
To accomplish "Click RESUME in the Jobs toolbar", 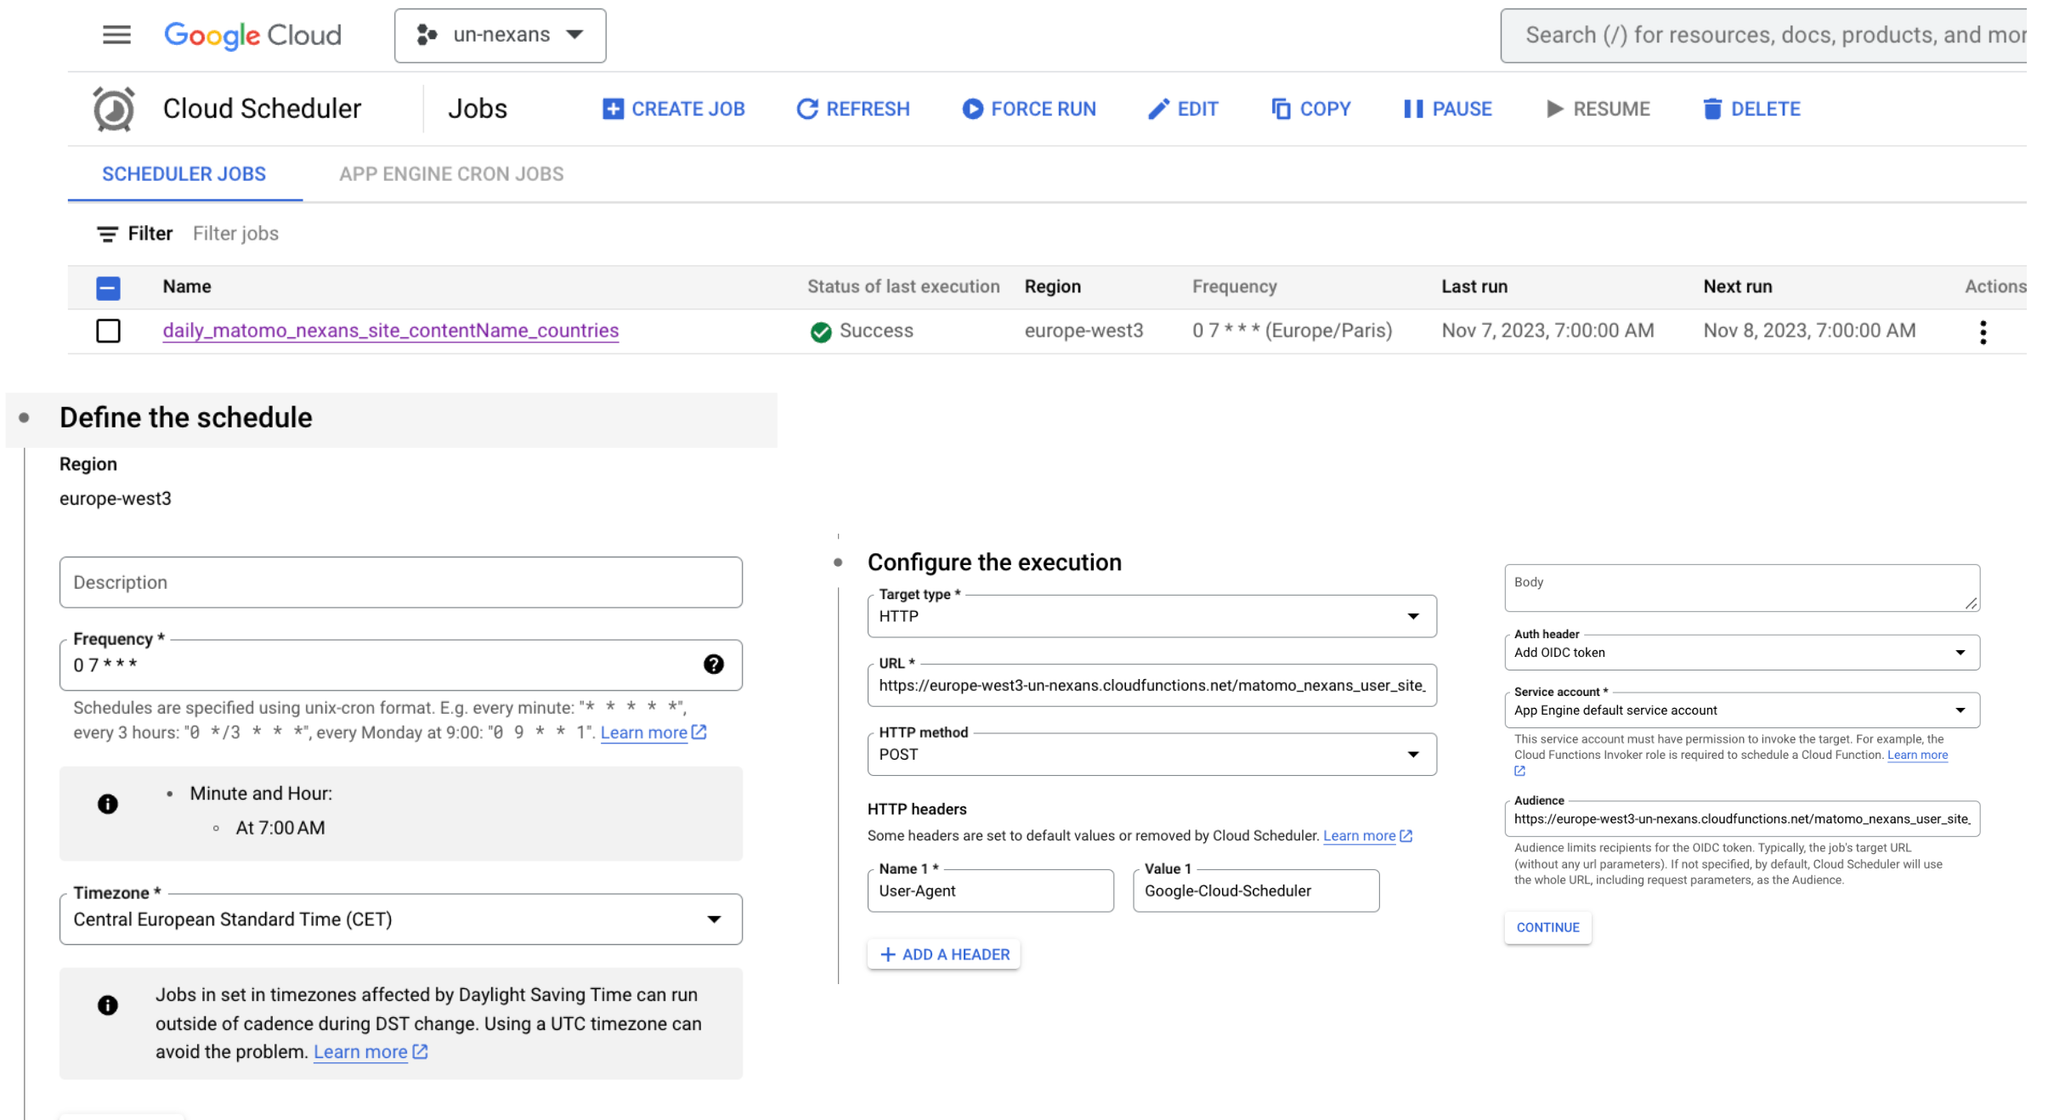I will [1597, 109].
